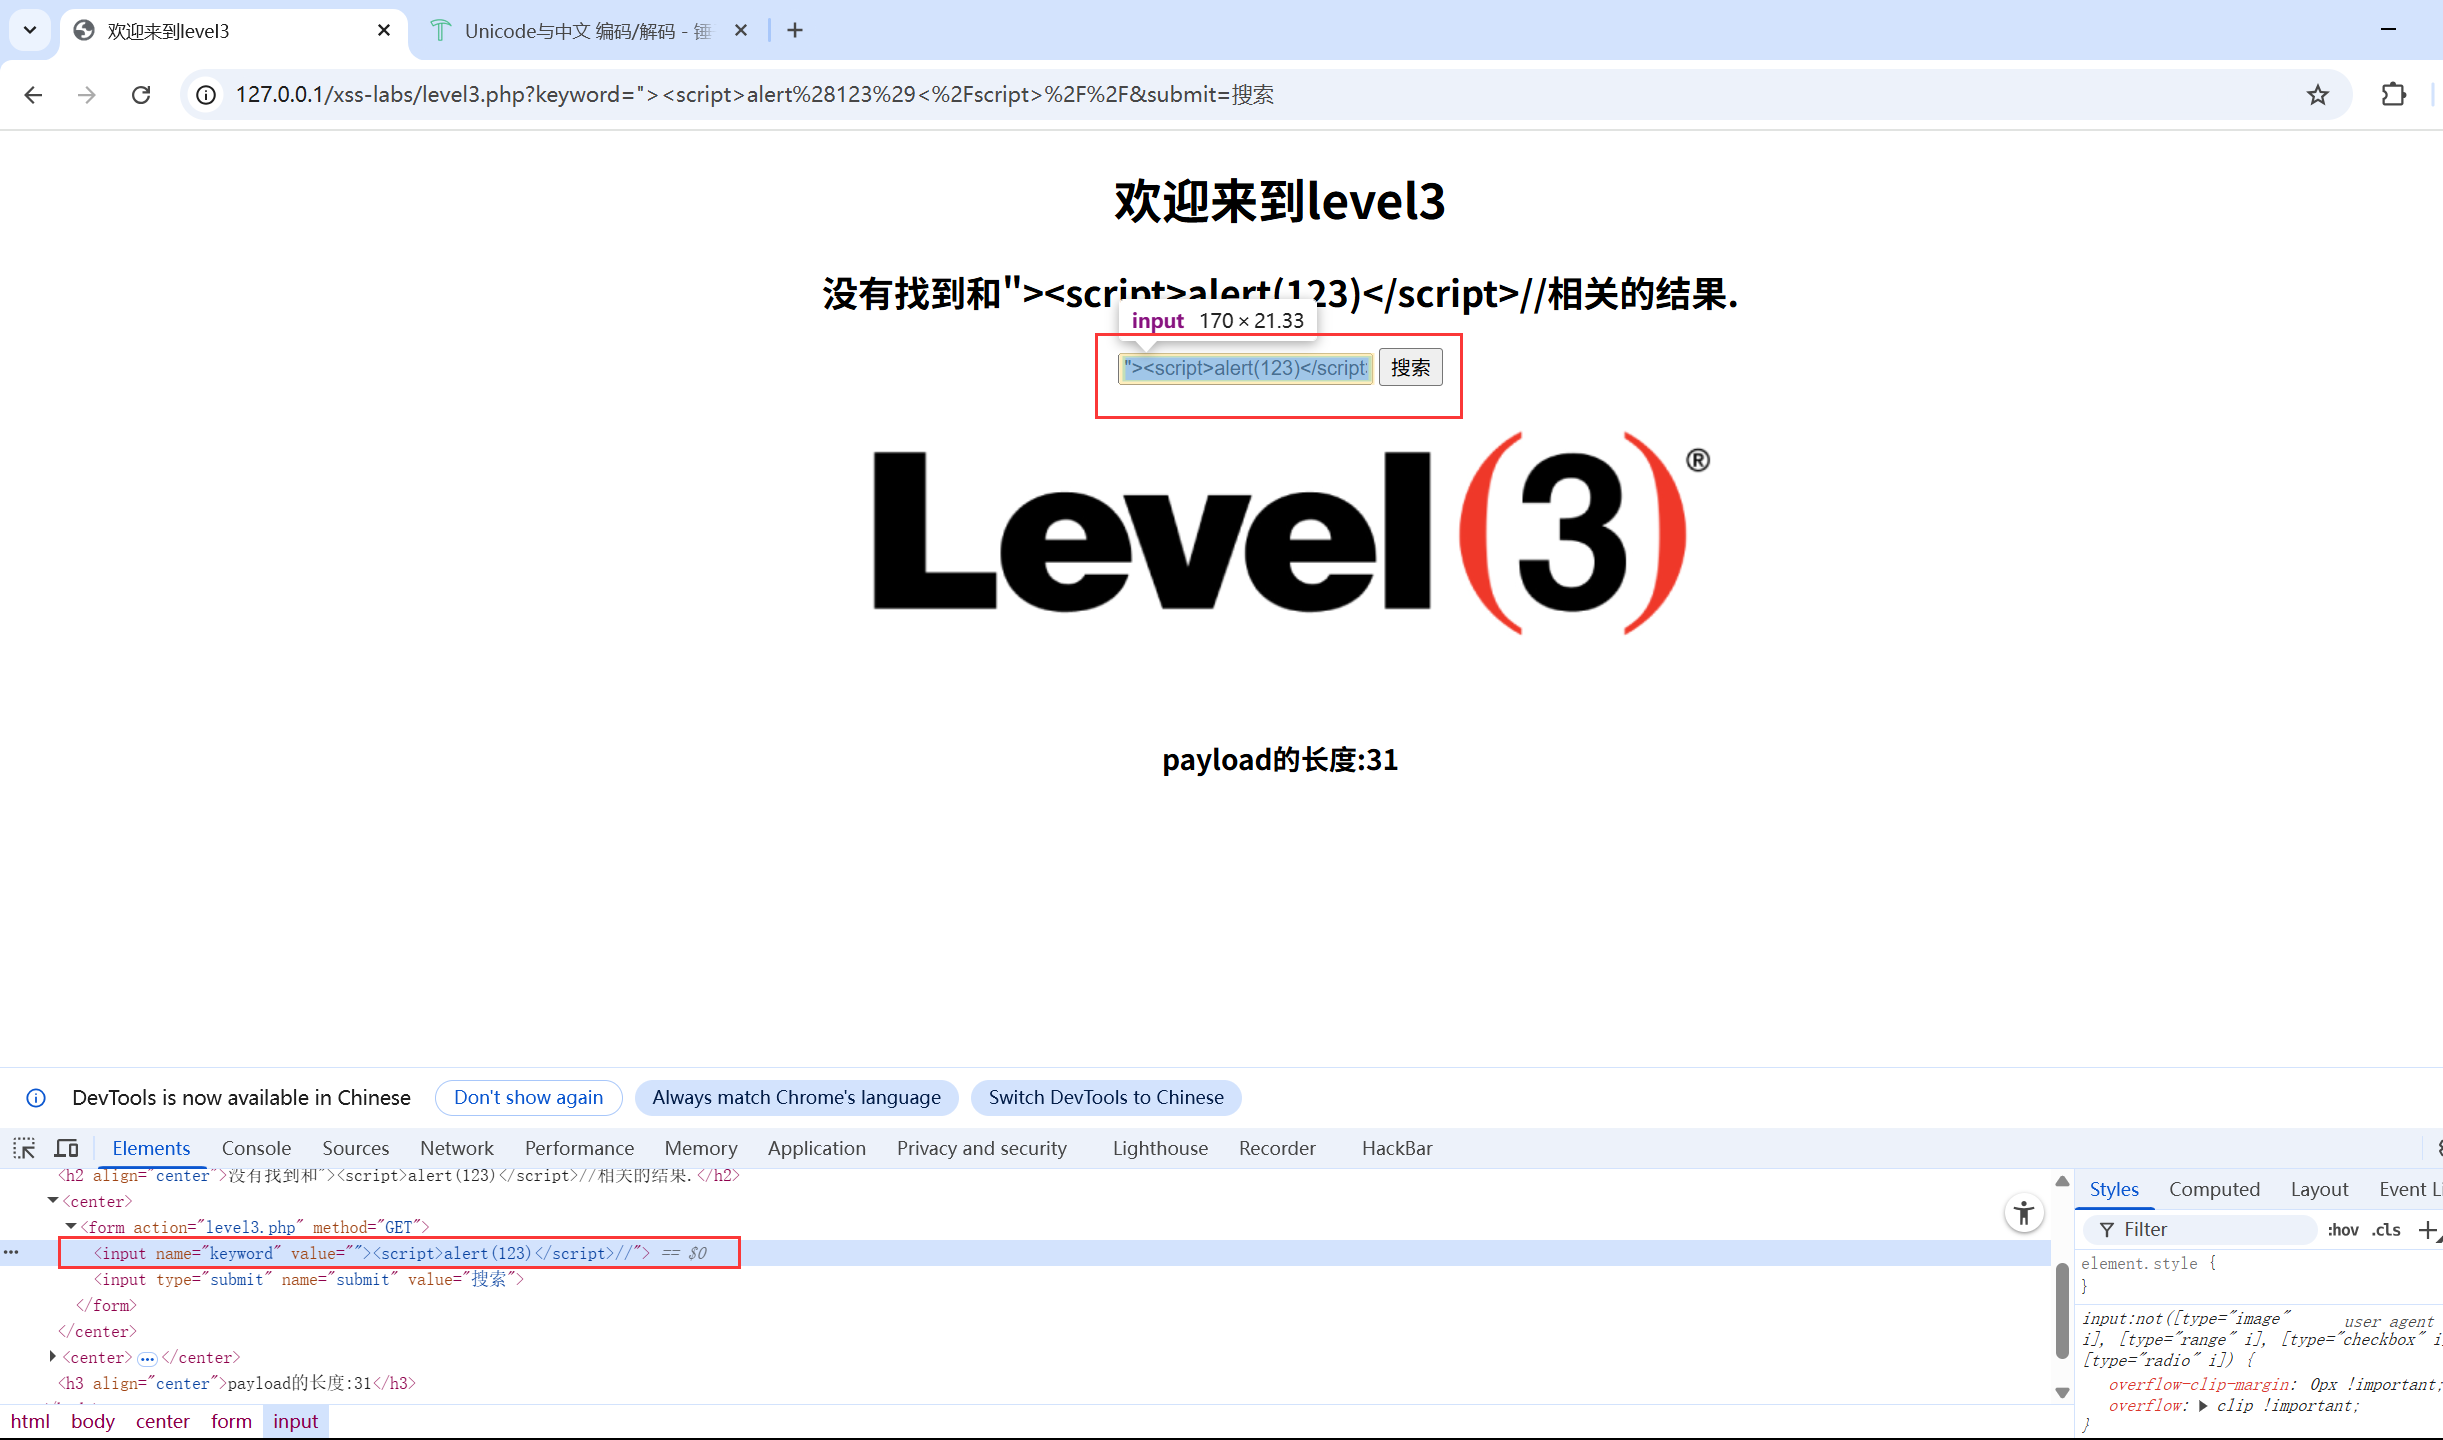2443x1440 pixels.
Task: Dismiss with Don't show again
Action: (x=528, y=1098)
